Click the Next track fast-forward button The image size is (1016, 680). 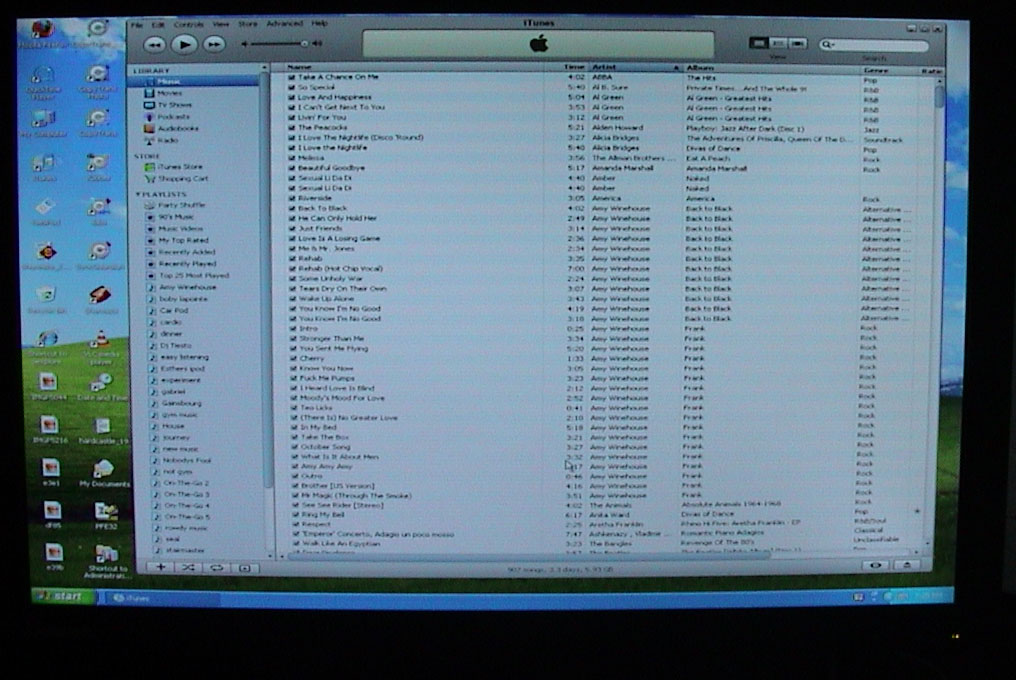[x=214, y=44]
